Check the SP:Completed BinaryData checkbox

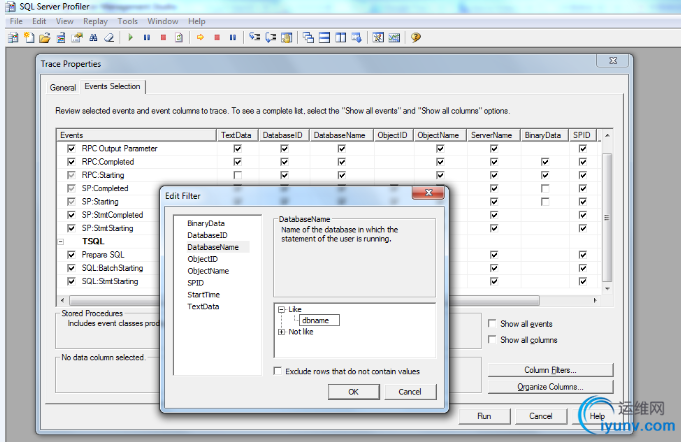point(545,188)
